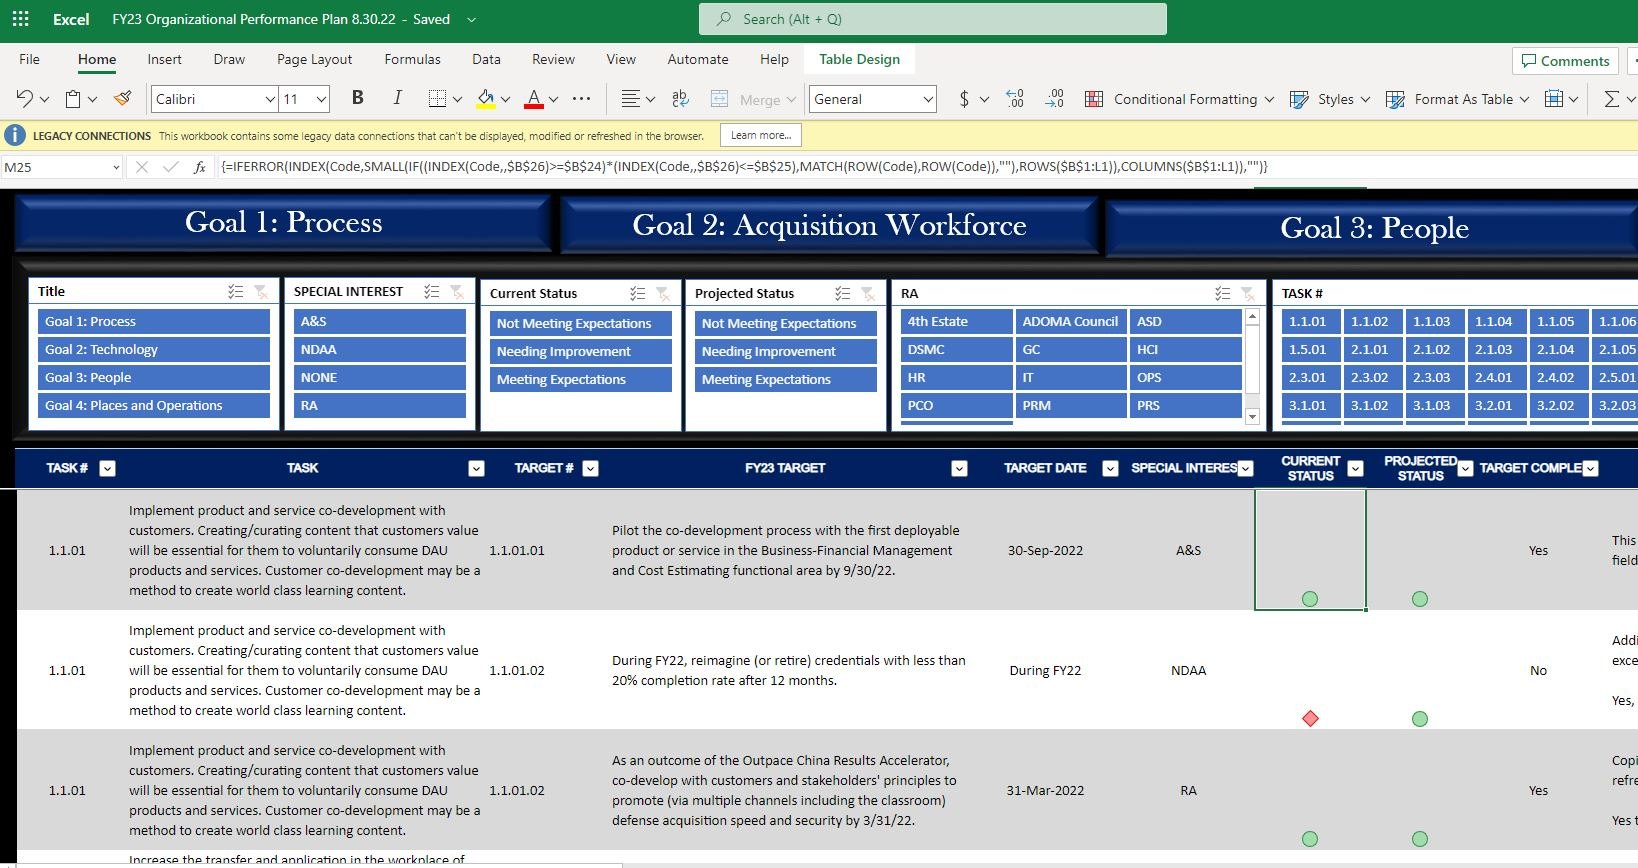Image resolution: width=1638 pixels, height=868 pixels.
Task: Open the Table Design tab
Action: pyautogui.click(x=859, y=59)
